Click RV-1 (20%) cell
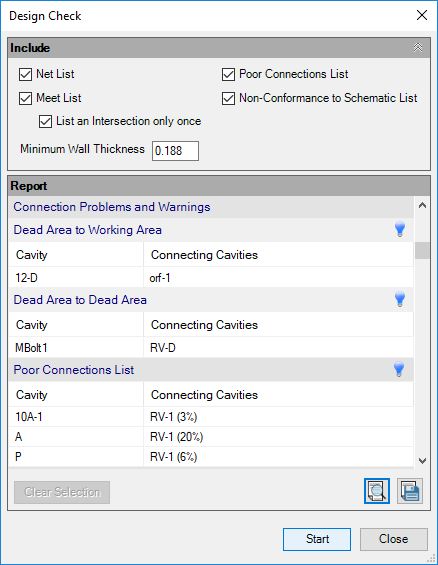This screenshot has height=565, width=438. pyautogui.click(x=278, y=437)
